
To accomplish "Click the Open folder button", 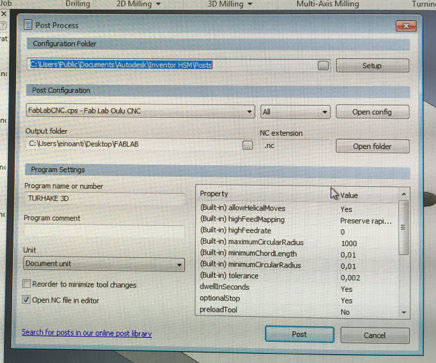I will 372,146.
